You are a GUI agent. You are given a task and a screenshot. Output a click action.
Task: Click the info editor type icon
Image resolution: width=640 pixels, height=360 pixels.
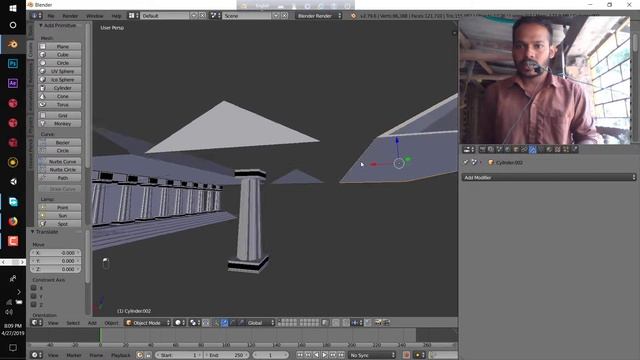36,16
